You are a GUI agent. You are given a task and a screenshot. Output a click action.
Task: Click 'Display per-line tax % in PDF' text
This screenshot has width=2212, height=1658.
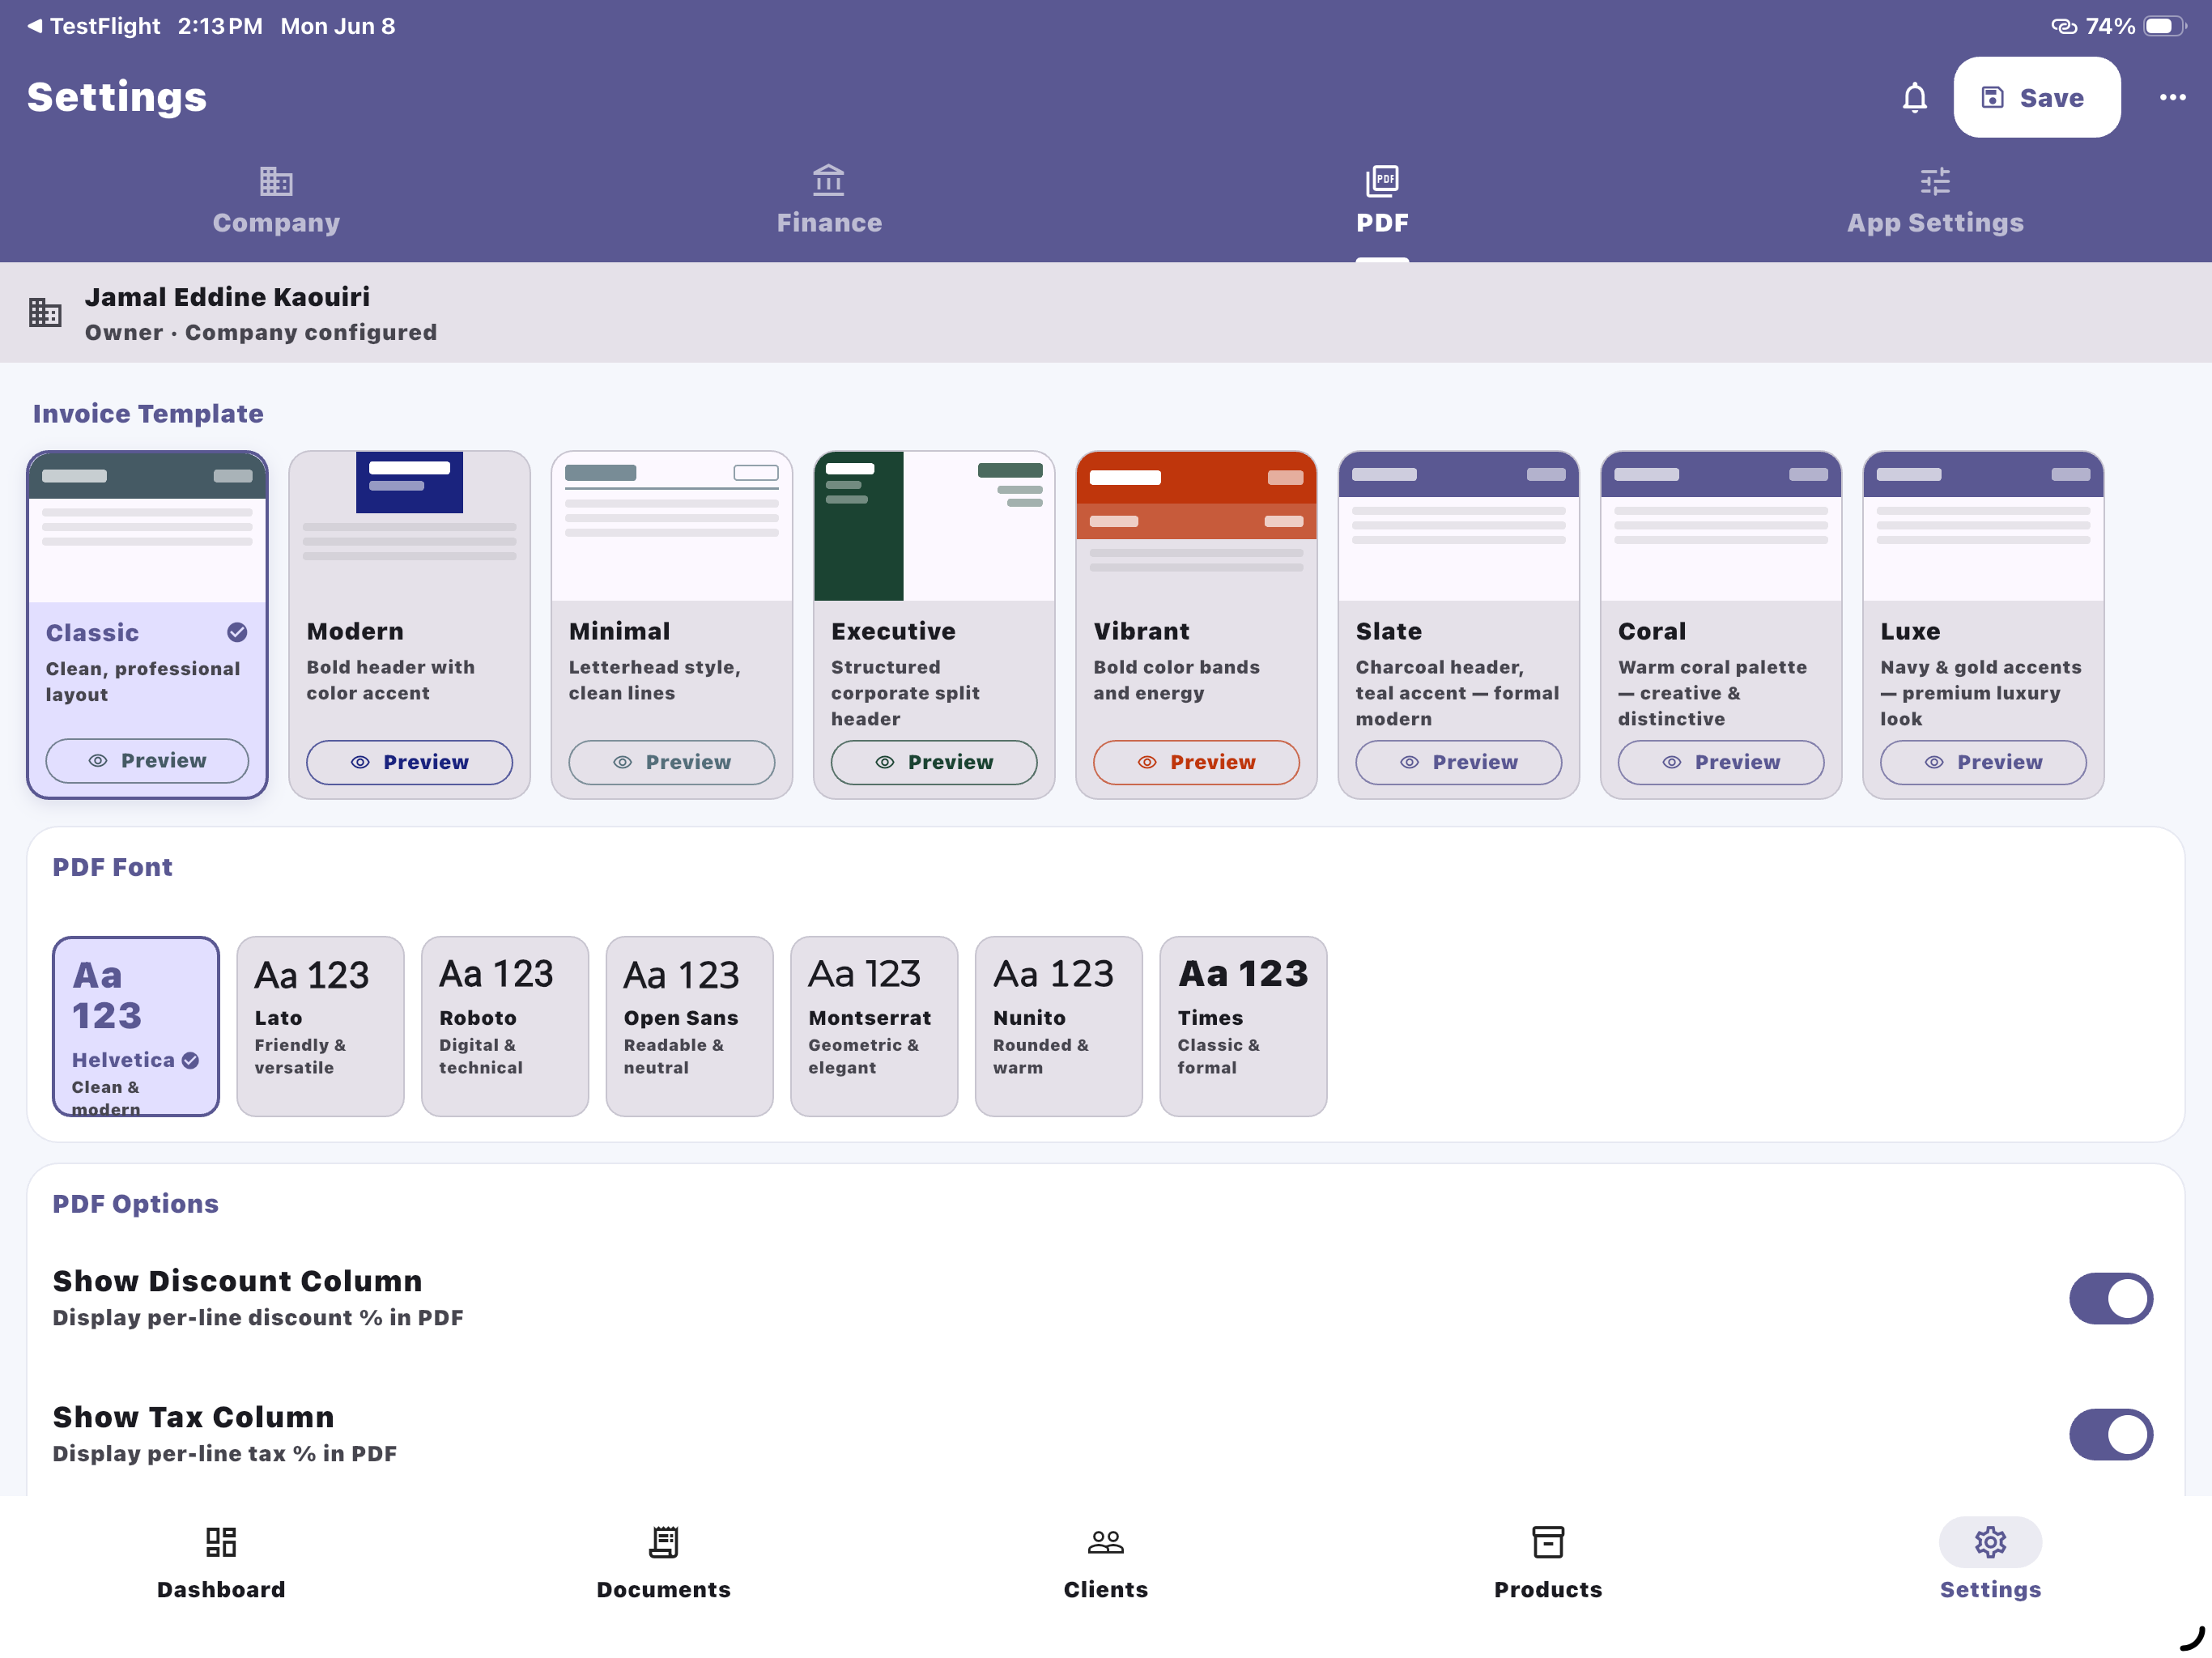(224, 1454)
